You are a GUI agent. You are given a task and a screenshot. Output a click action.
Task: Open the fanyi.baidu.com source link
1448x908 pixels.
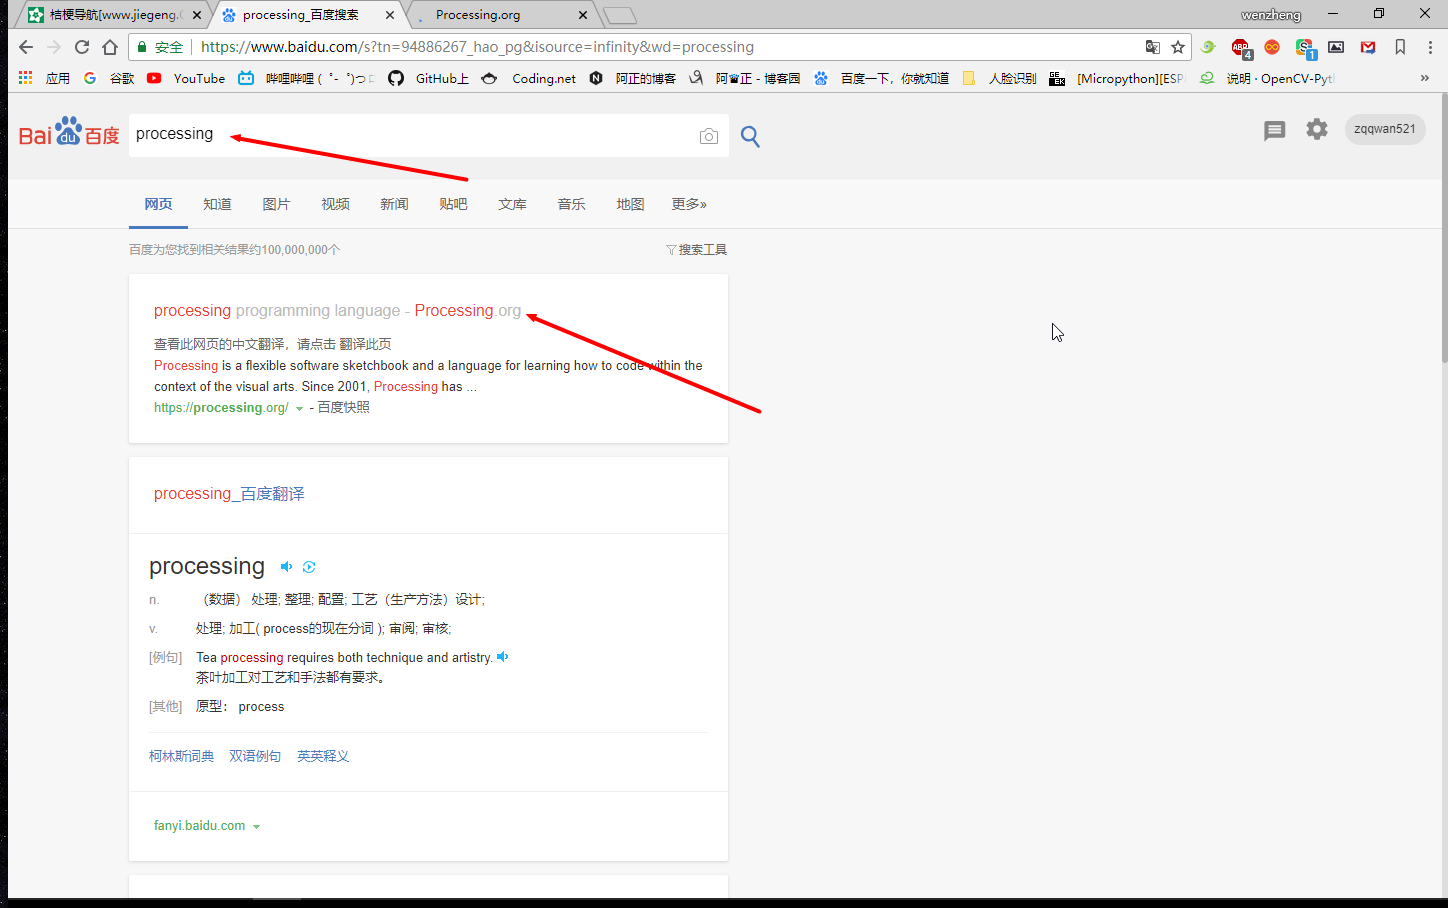tap(199, 826)
